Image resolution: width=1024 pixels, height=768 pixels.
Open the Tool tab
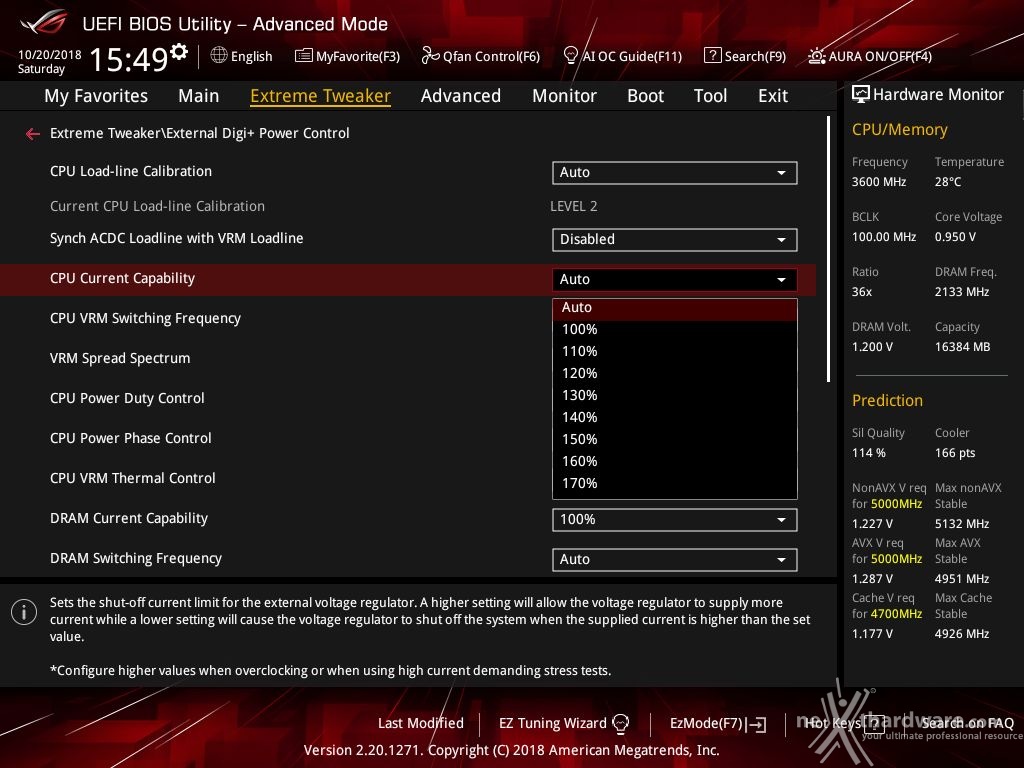pyautogui.click(x=711, y=96)
